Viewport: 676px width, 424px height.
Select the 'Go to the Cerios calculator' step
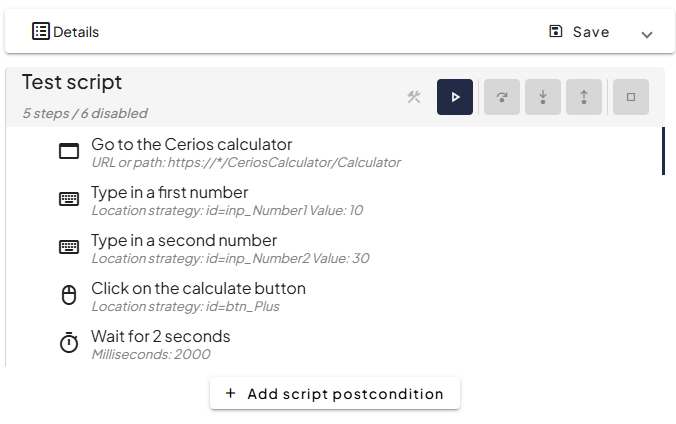pyautogui.click(x=191, y=144)
